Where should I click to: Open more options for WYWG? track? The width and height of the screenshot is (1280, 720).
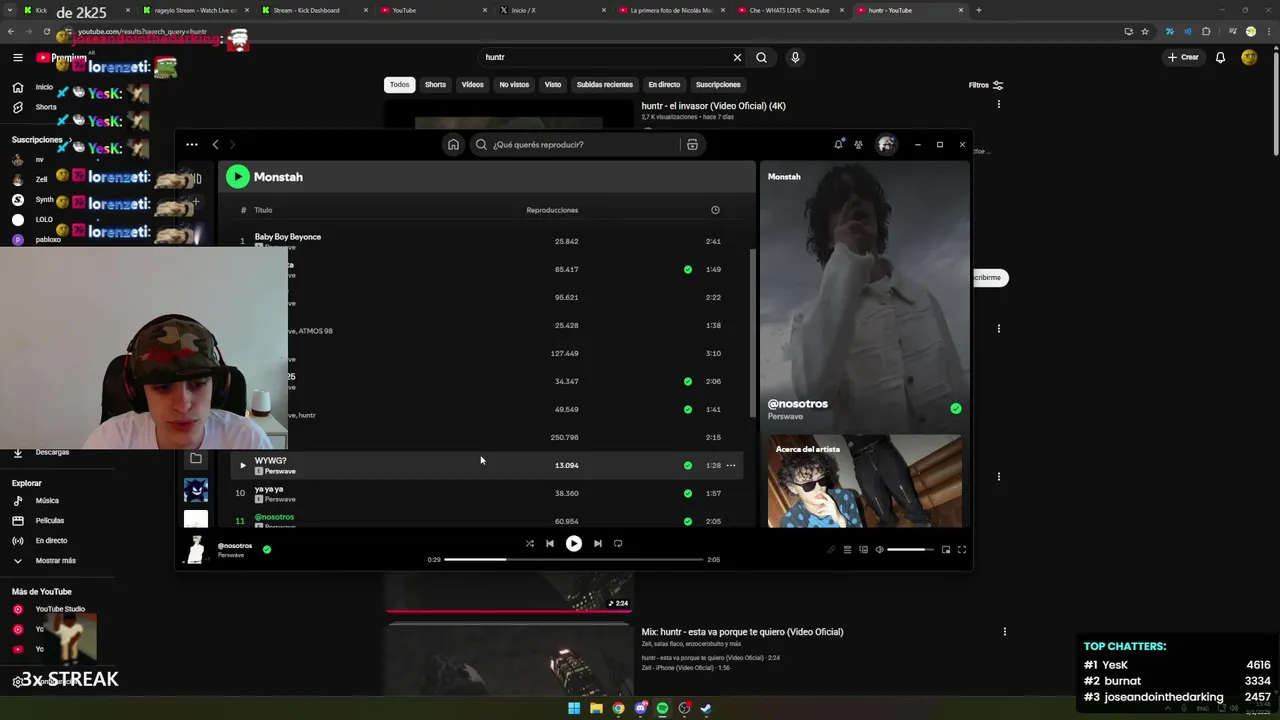731,465
